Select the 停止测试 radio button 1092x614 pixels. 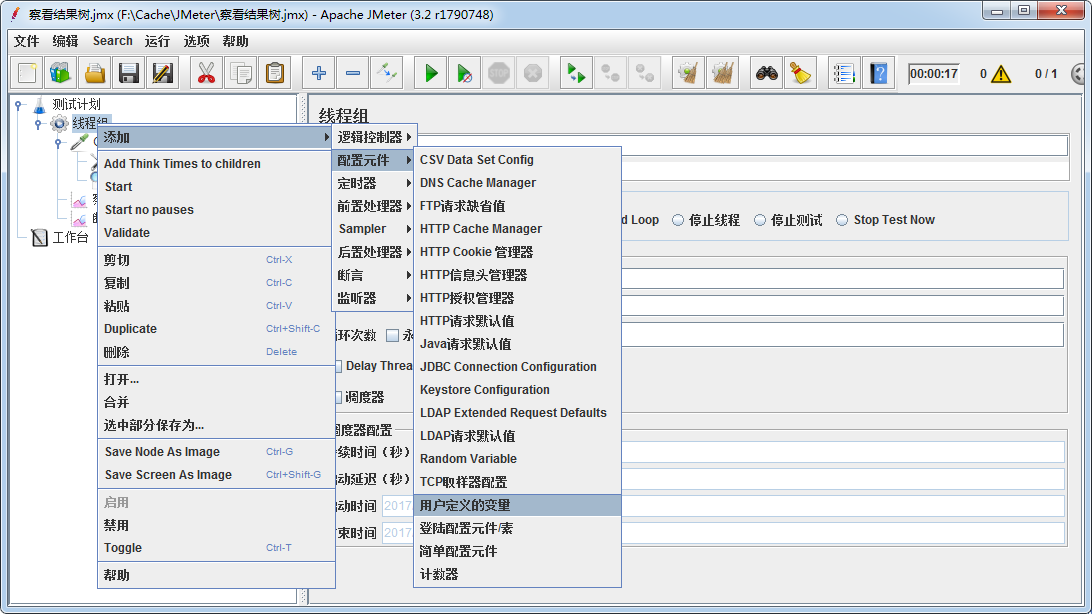point(760,220)
